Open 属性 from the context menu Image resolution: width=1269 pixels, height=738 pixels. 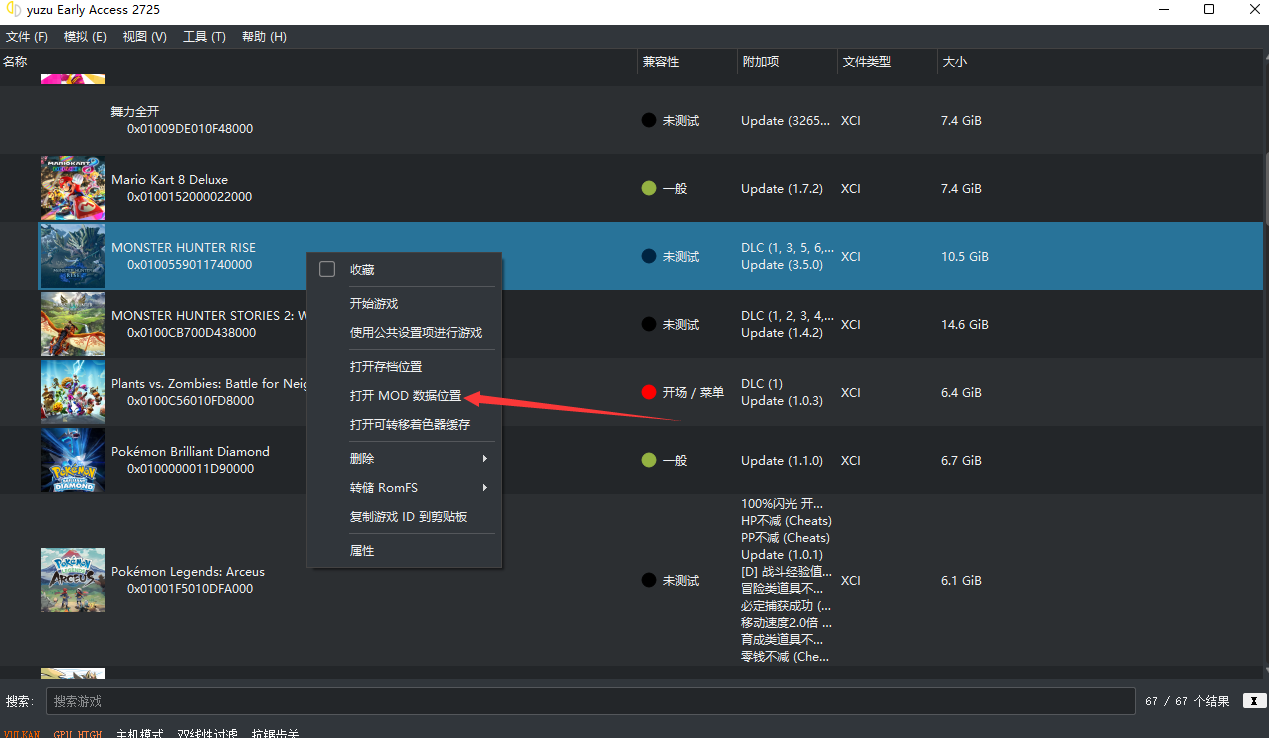[404, 550]
